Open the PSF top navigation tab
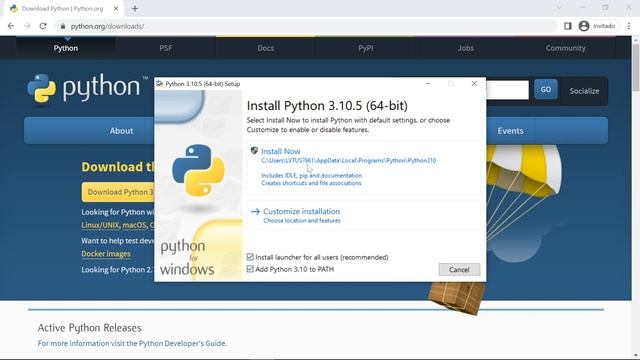 166,48
